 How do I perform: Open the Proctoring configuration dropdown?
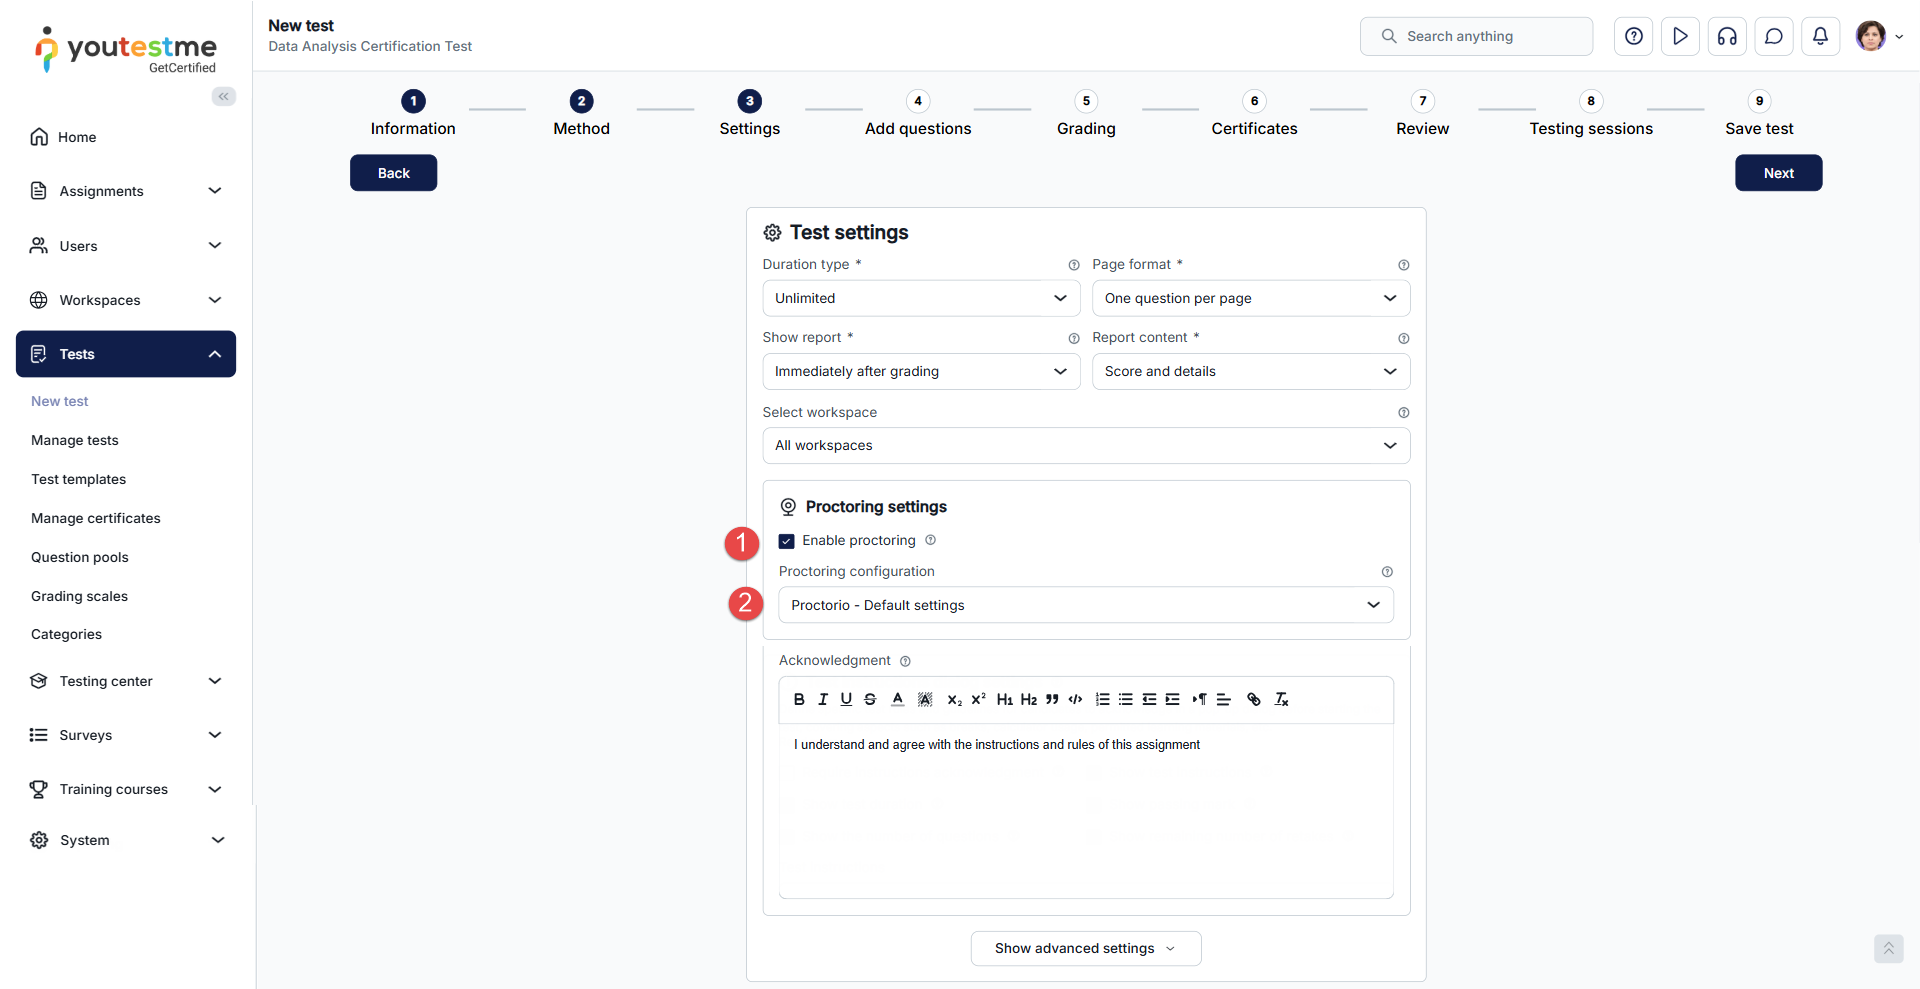(x=1085, y=605)
